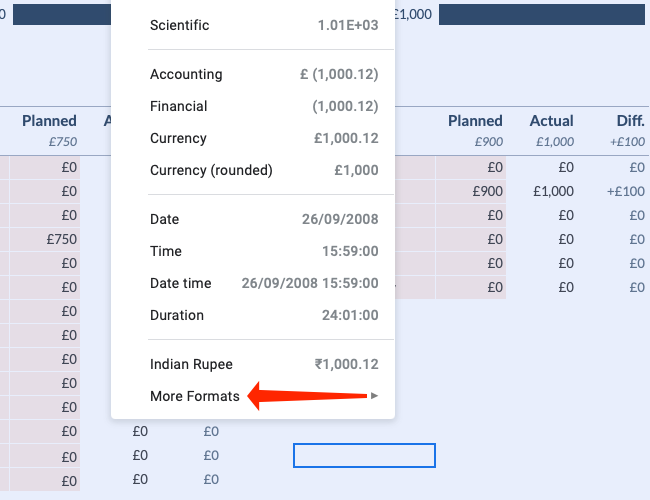The height and width of the screenshot is (500, 650).
Task: Choose the Date time format
Action: [x=181, y=283]
